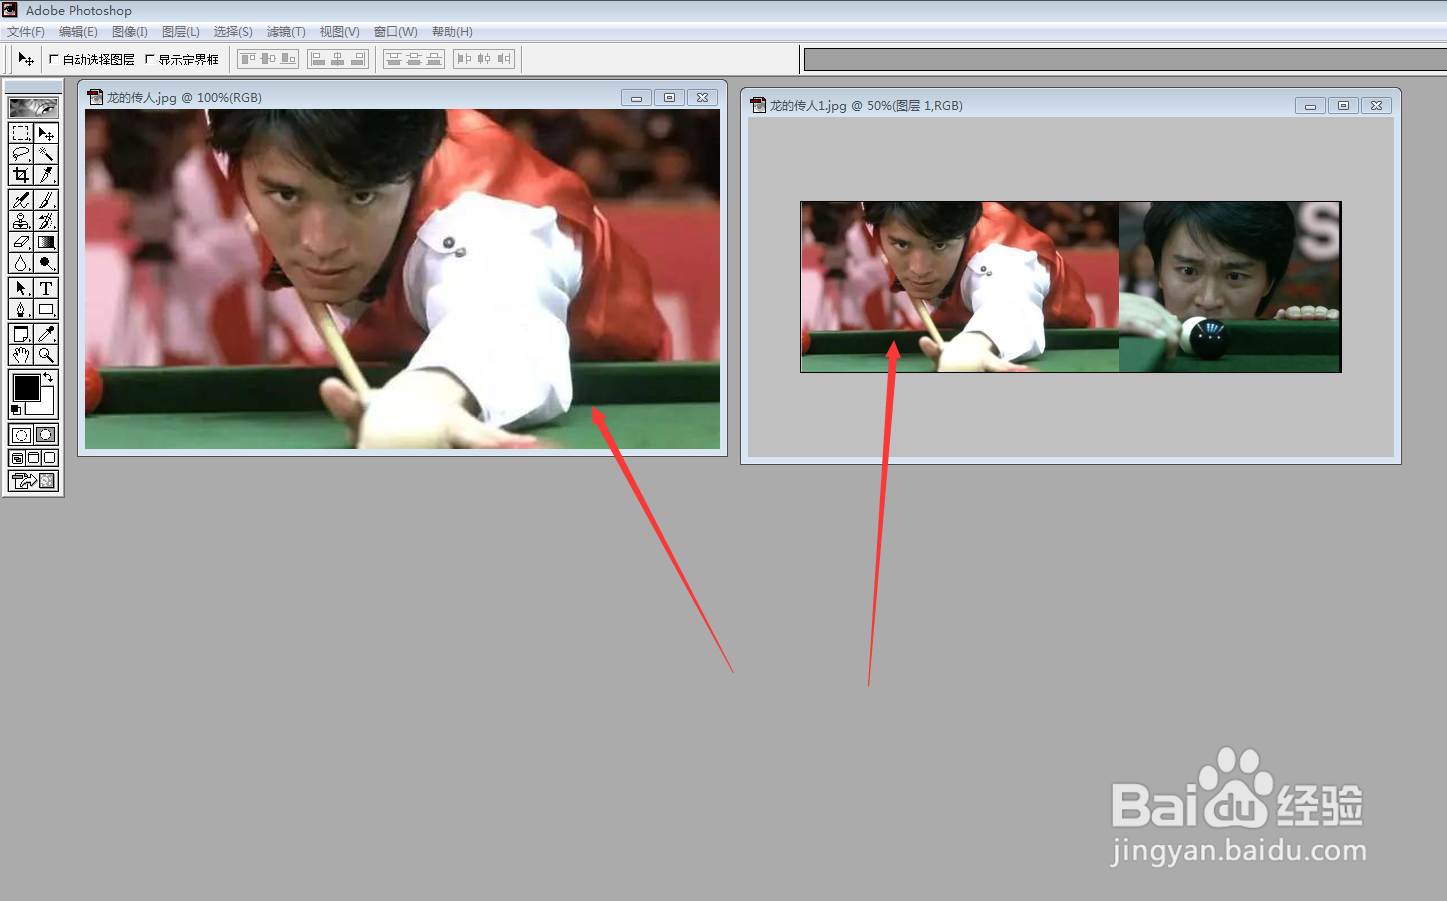Click the Distribute Bottom Edges button
This screenshot has height=901, width=1447.
pos(434,59)
